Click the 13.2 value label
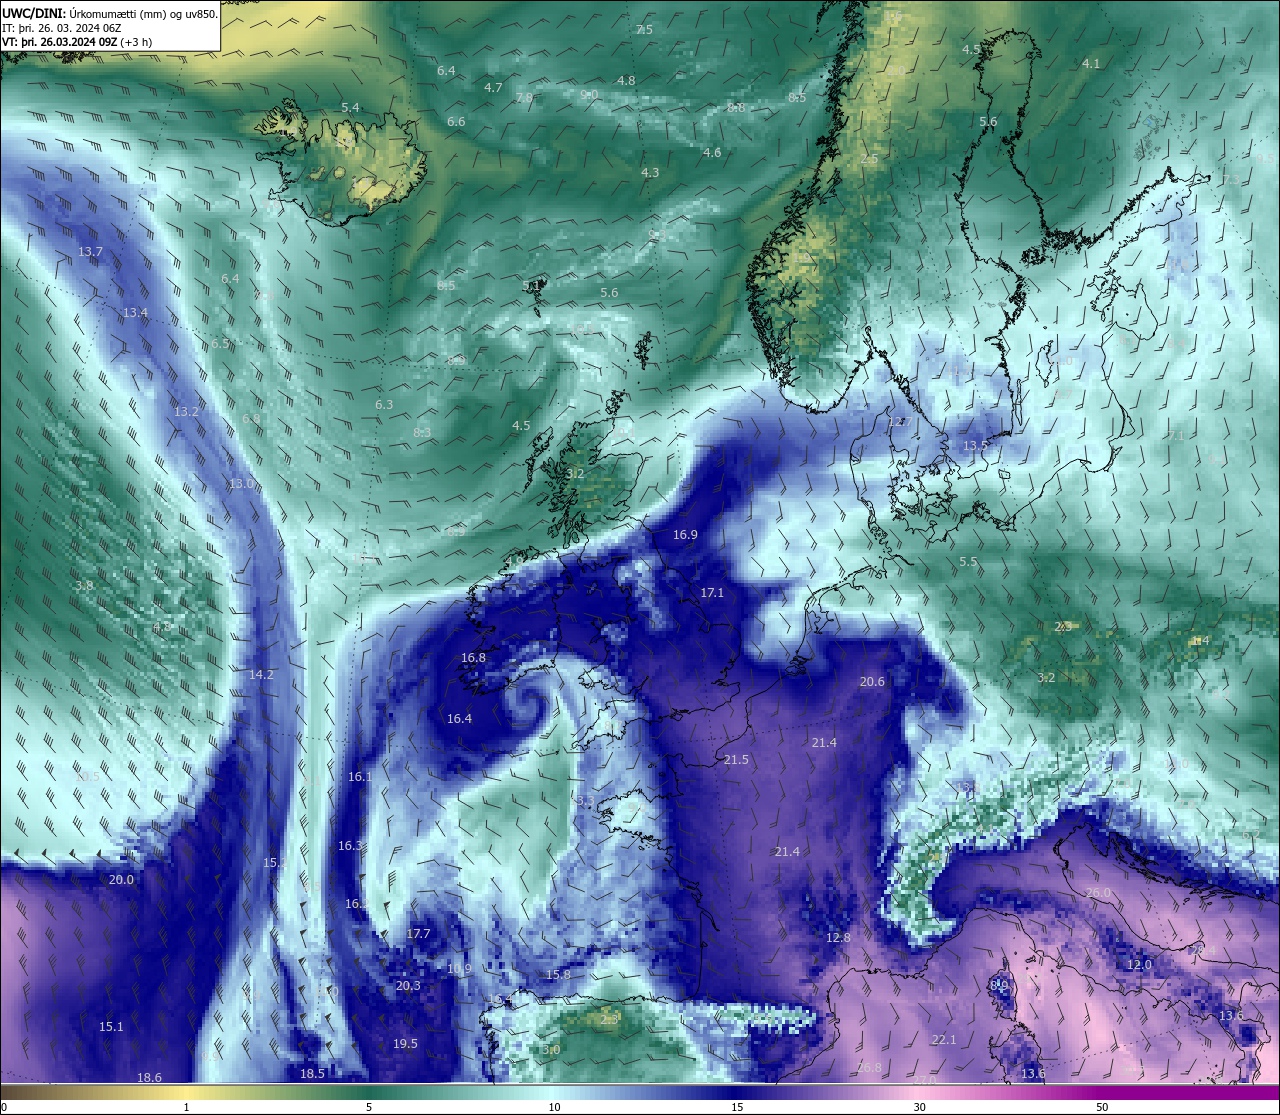This screenshot has width=1280, height=1115. 186,412
